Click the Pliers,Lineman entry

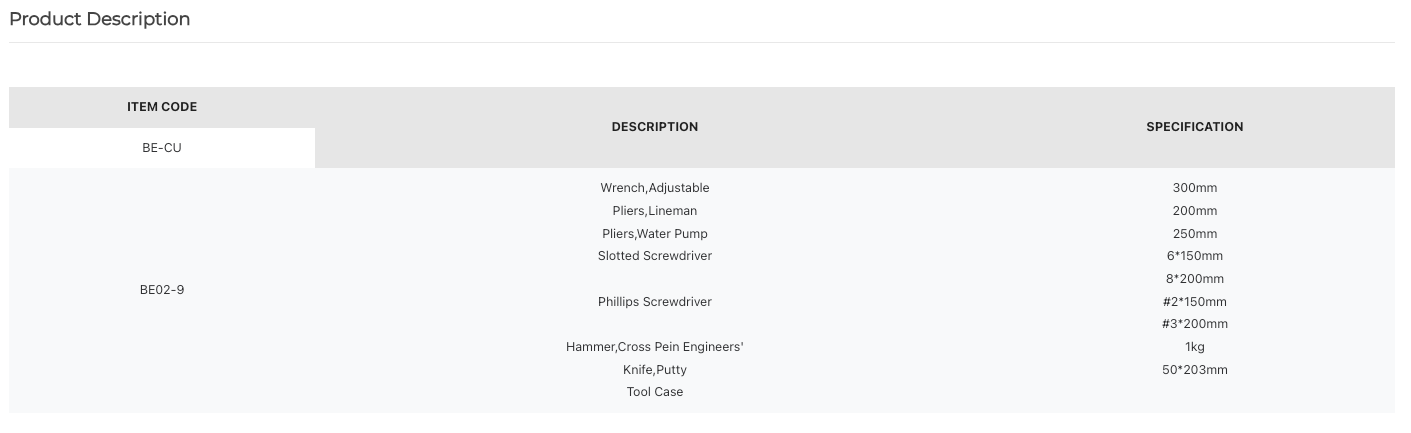tap(655, 211)
